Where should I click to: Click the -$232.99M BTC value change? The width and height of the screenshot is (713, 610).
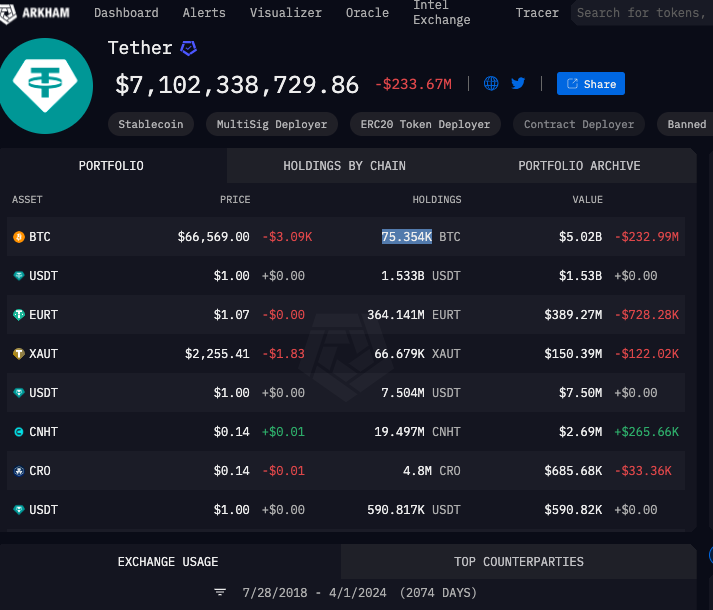coord(647,237)
